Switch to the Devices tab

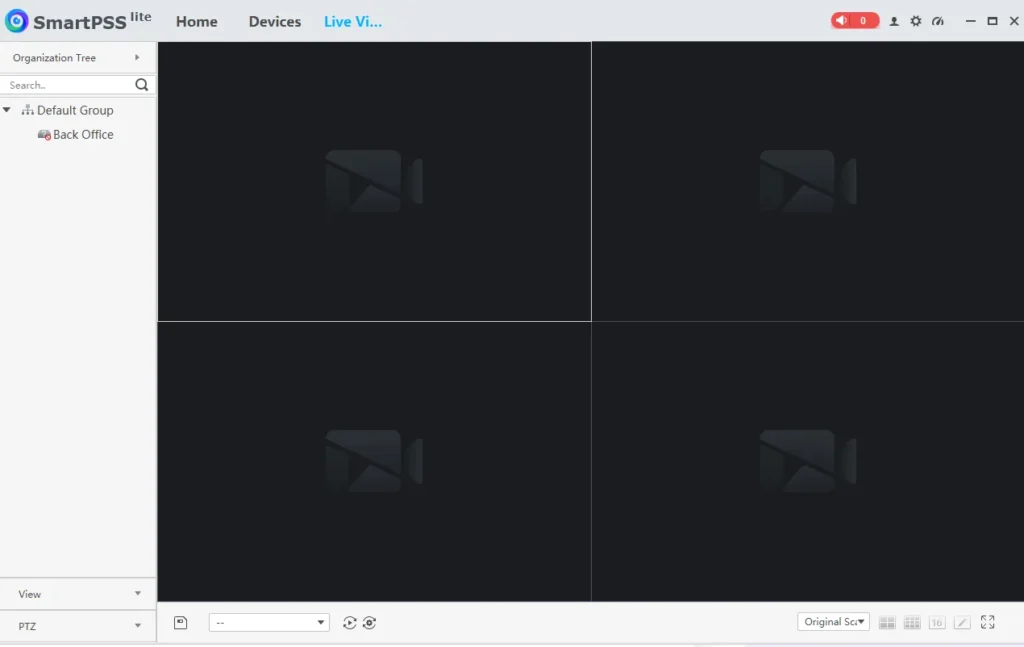(275, 22)
